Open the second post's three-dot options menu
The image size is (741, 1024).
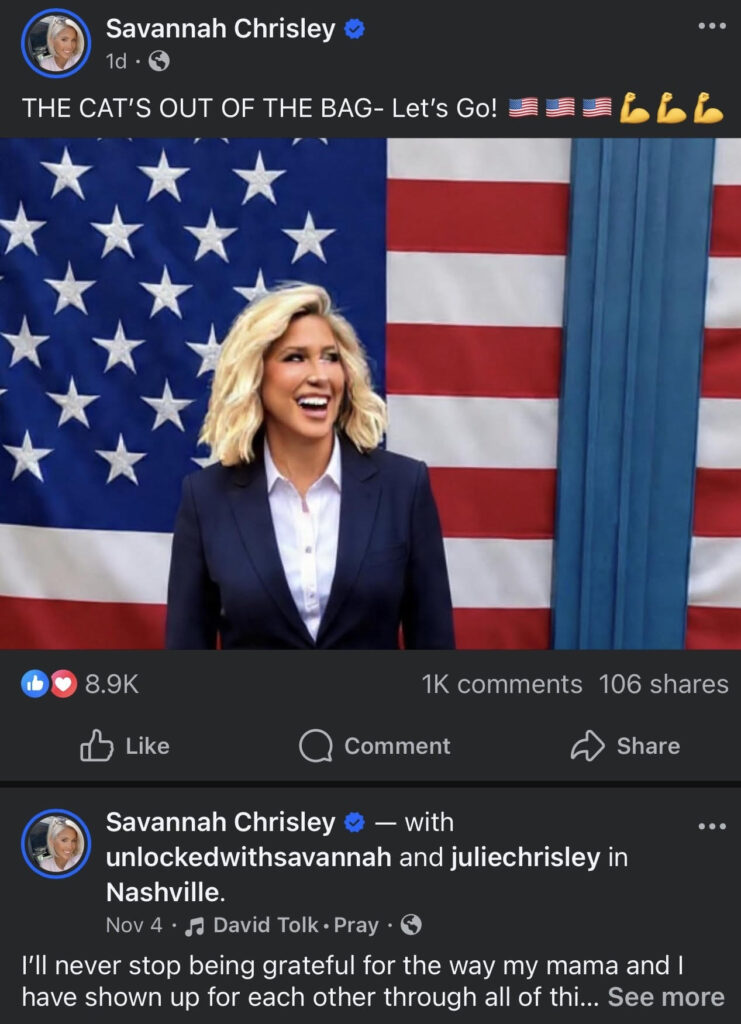pos(711,826)
